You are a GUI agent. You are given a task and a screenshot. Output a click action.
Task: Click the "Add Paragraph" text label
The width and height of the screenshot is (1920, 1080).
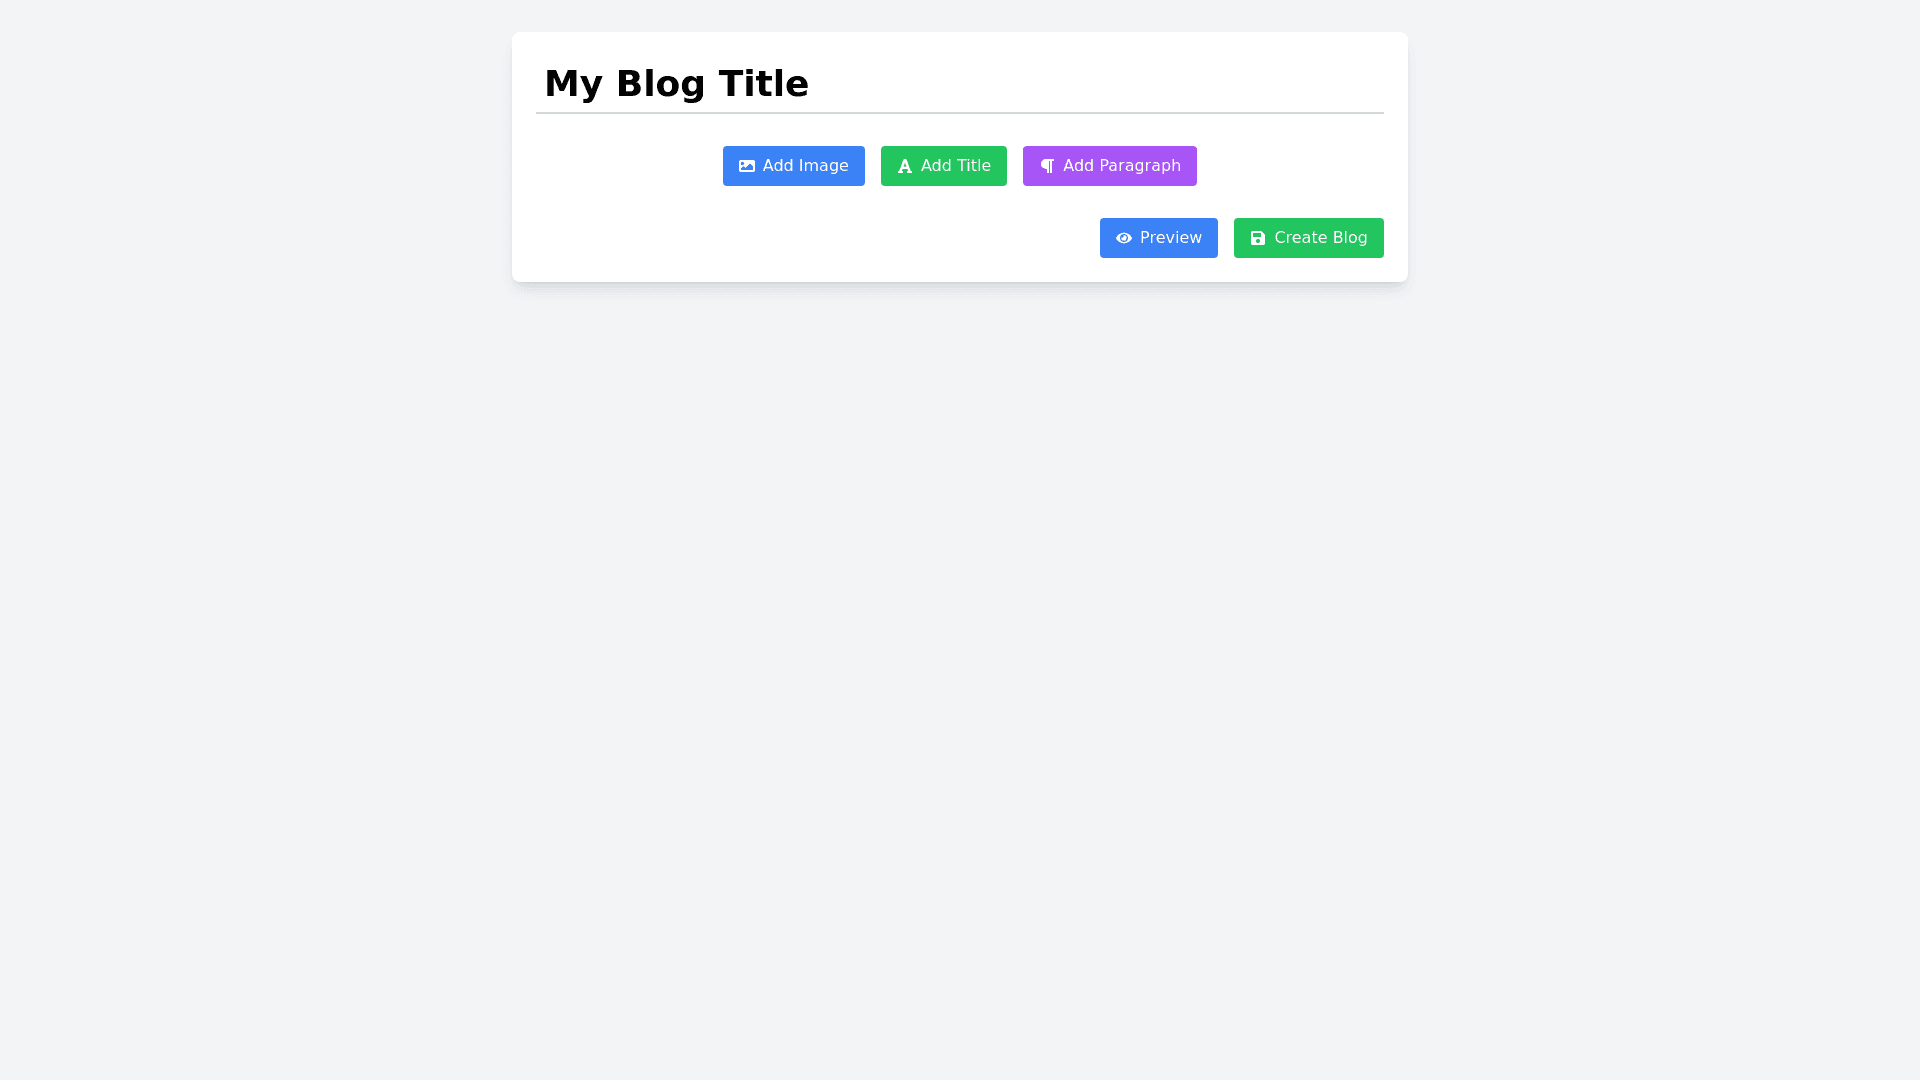click(x=1121, y=166)
